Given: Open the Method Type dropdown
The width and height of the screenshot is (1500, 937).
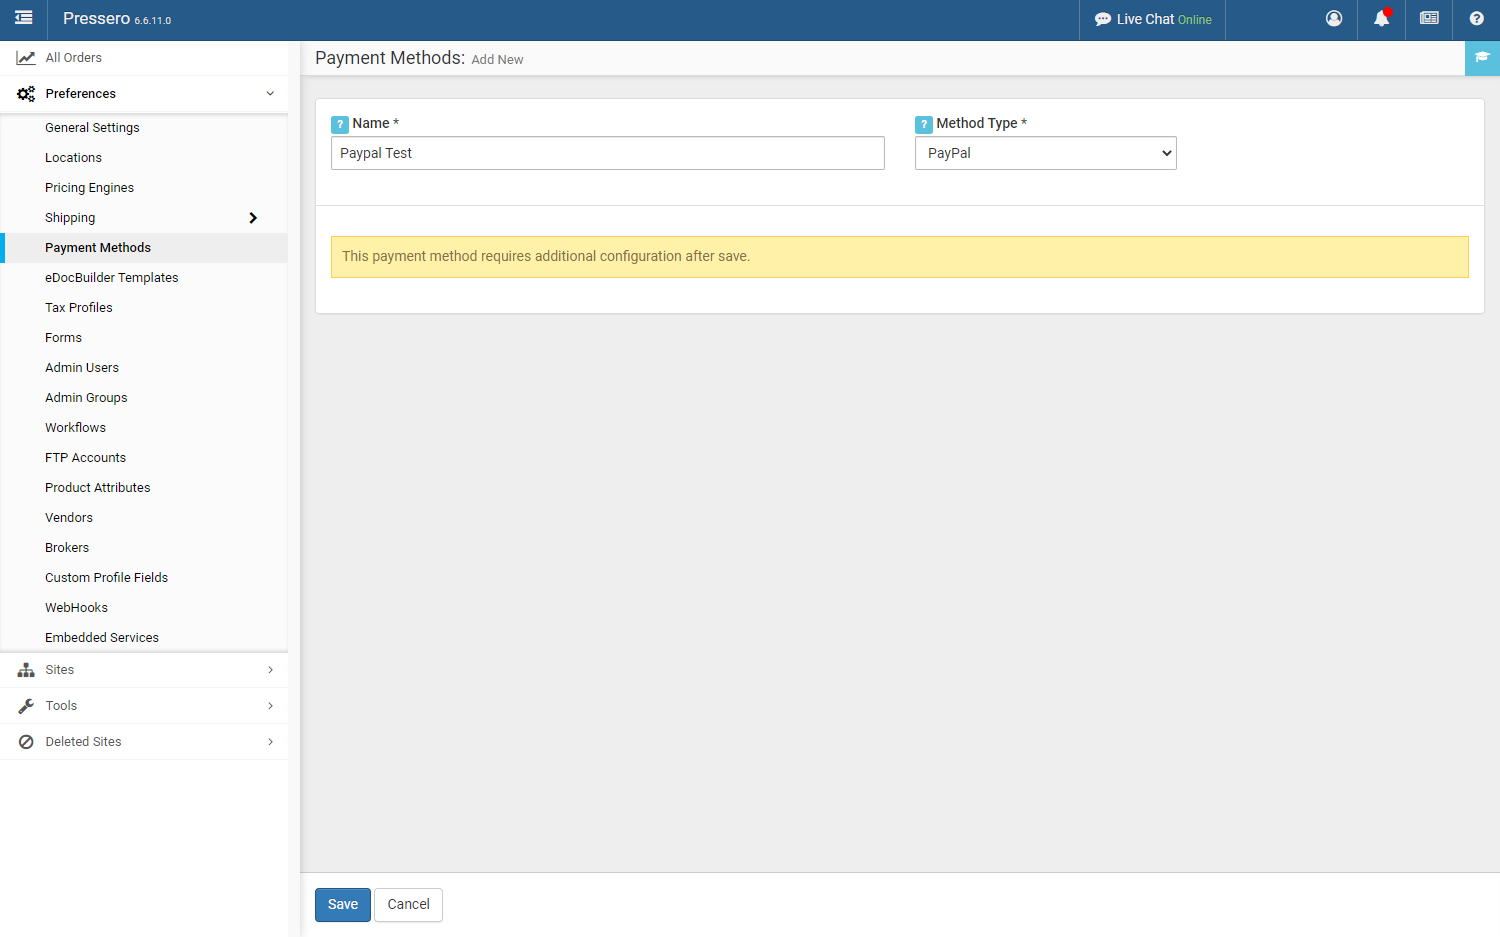Looking at the screenshot, I should point(1045,153).
